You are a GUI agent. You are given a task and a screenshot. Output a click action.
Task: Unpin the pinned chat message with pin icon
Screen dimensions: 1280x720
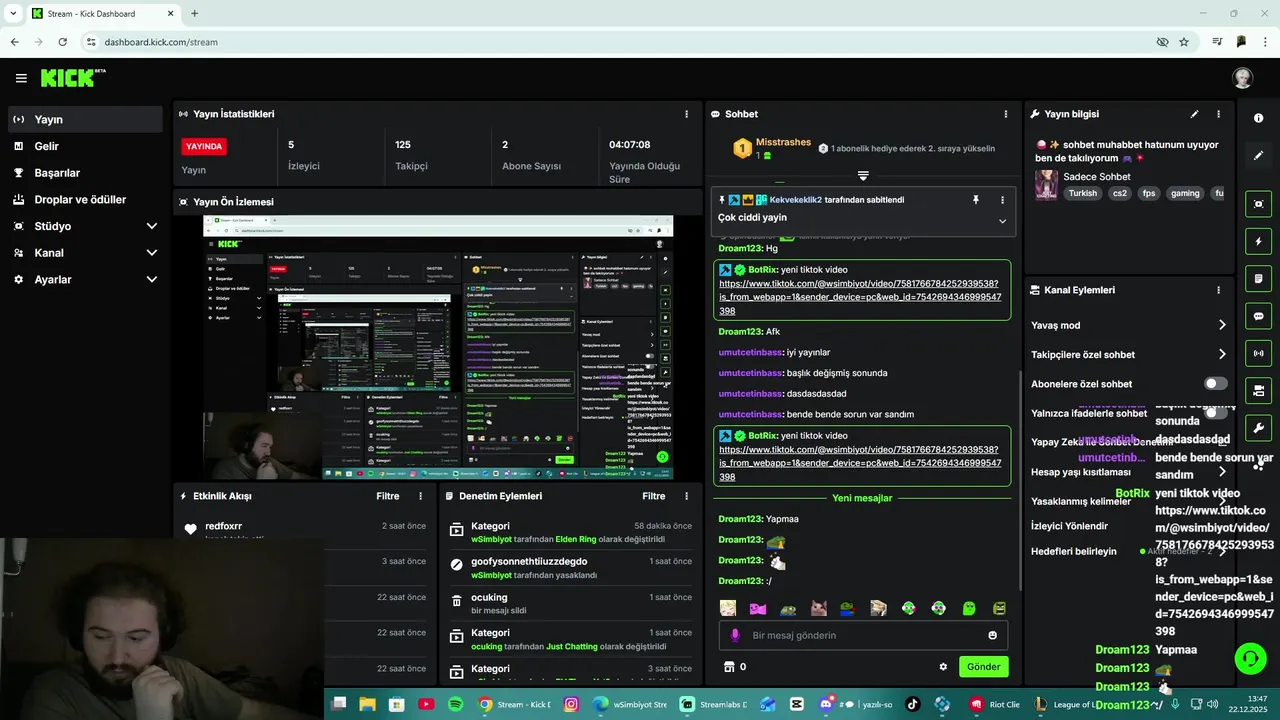pyautogui.click(x=976, y=200)
